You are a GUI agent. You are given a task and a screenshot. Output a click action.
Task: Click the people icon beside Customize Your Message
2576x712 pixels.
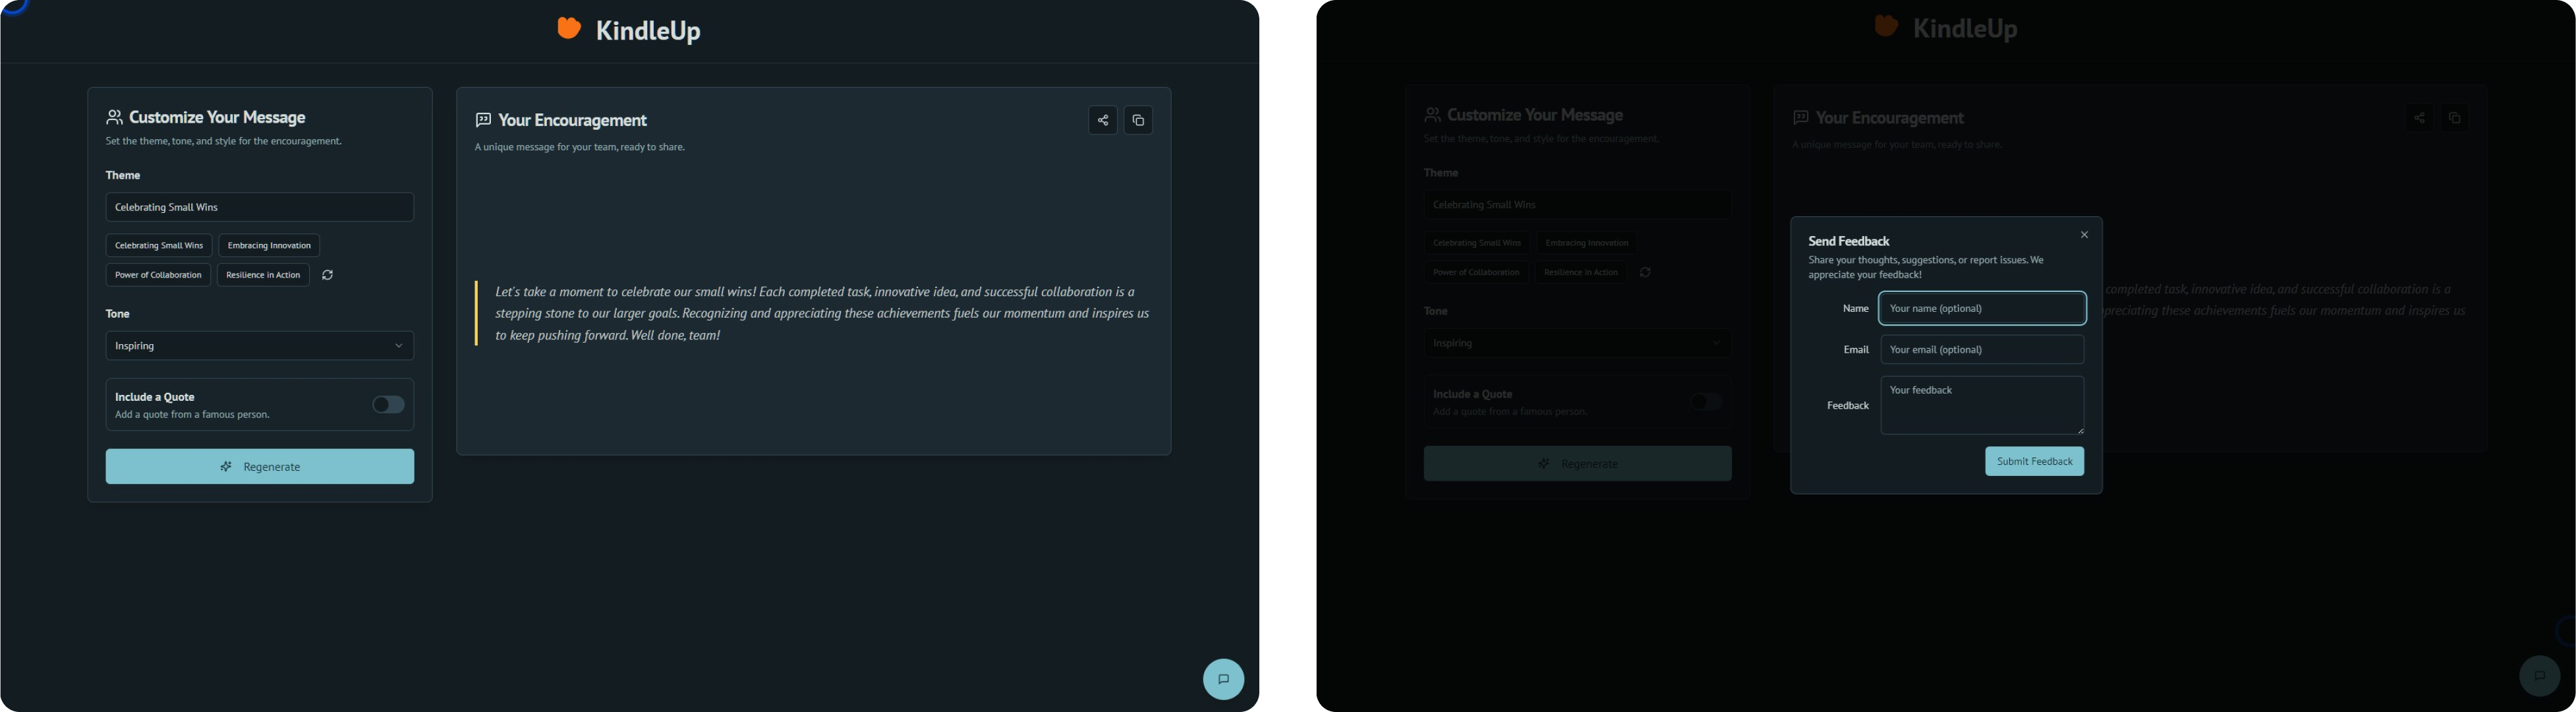(115, 118)
